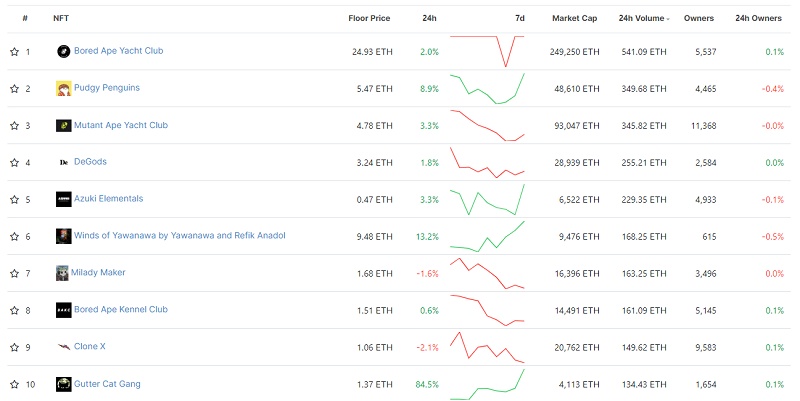Sort table by Market Cap header

pos(574,18)
